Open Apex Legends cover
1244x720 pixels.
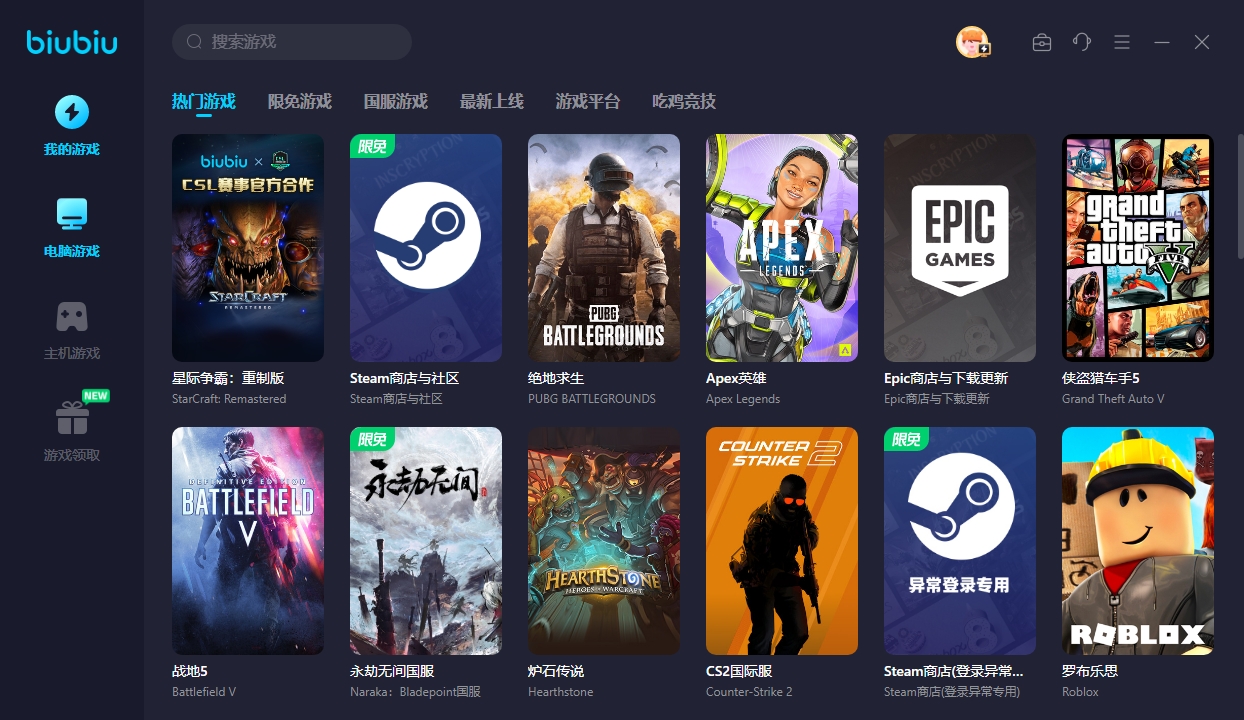782,248
